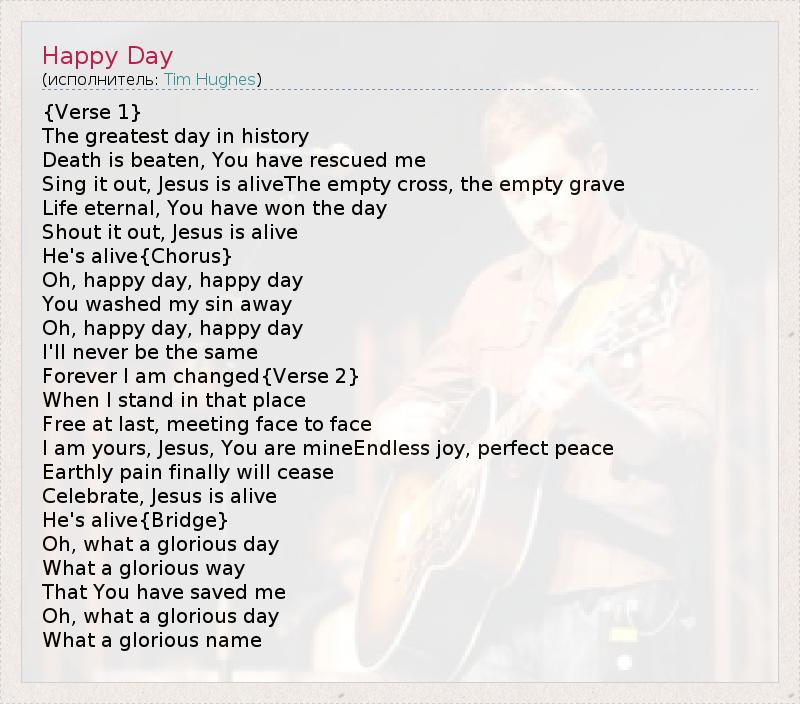Viewport: 800px width, 704px height.
Task: Click 'When I stand in that place'
Action: (x=174, y=400)
